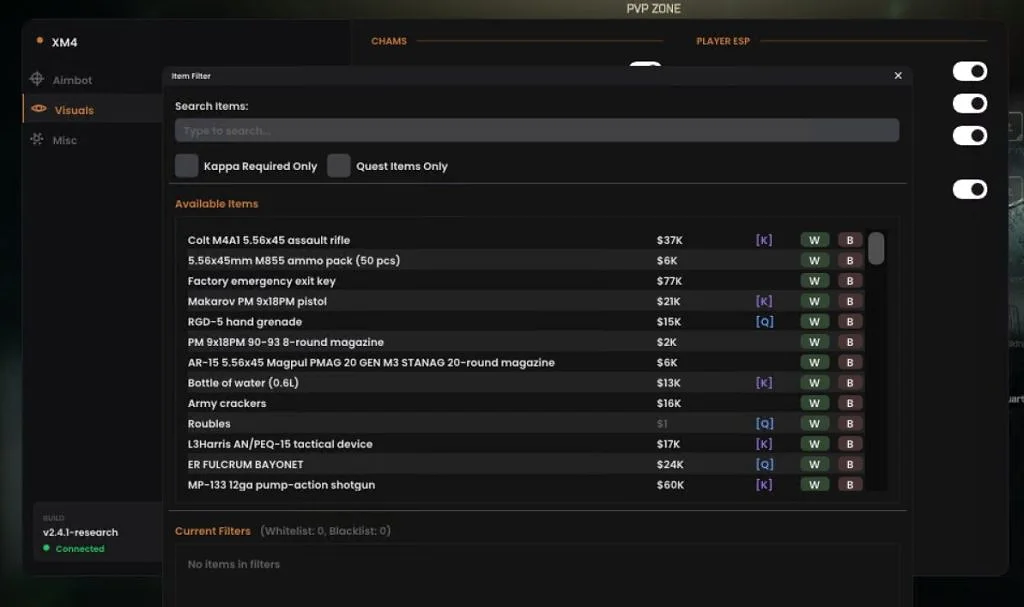Viewport: 1024px width, 607px height.
Task: Whitelist the Factory emergency exit key
Action: 814,281
